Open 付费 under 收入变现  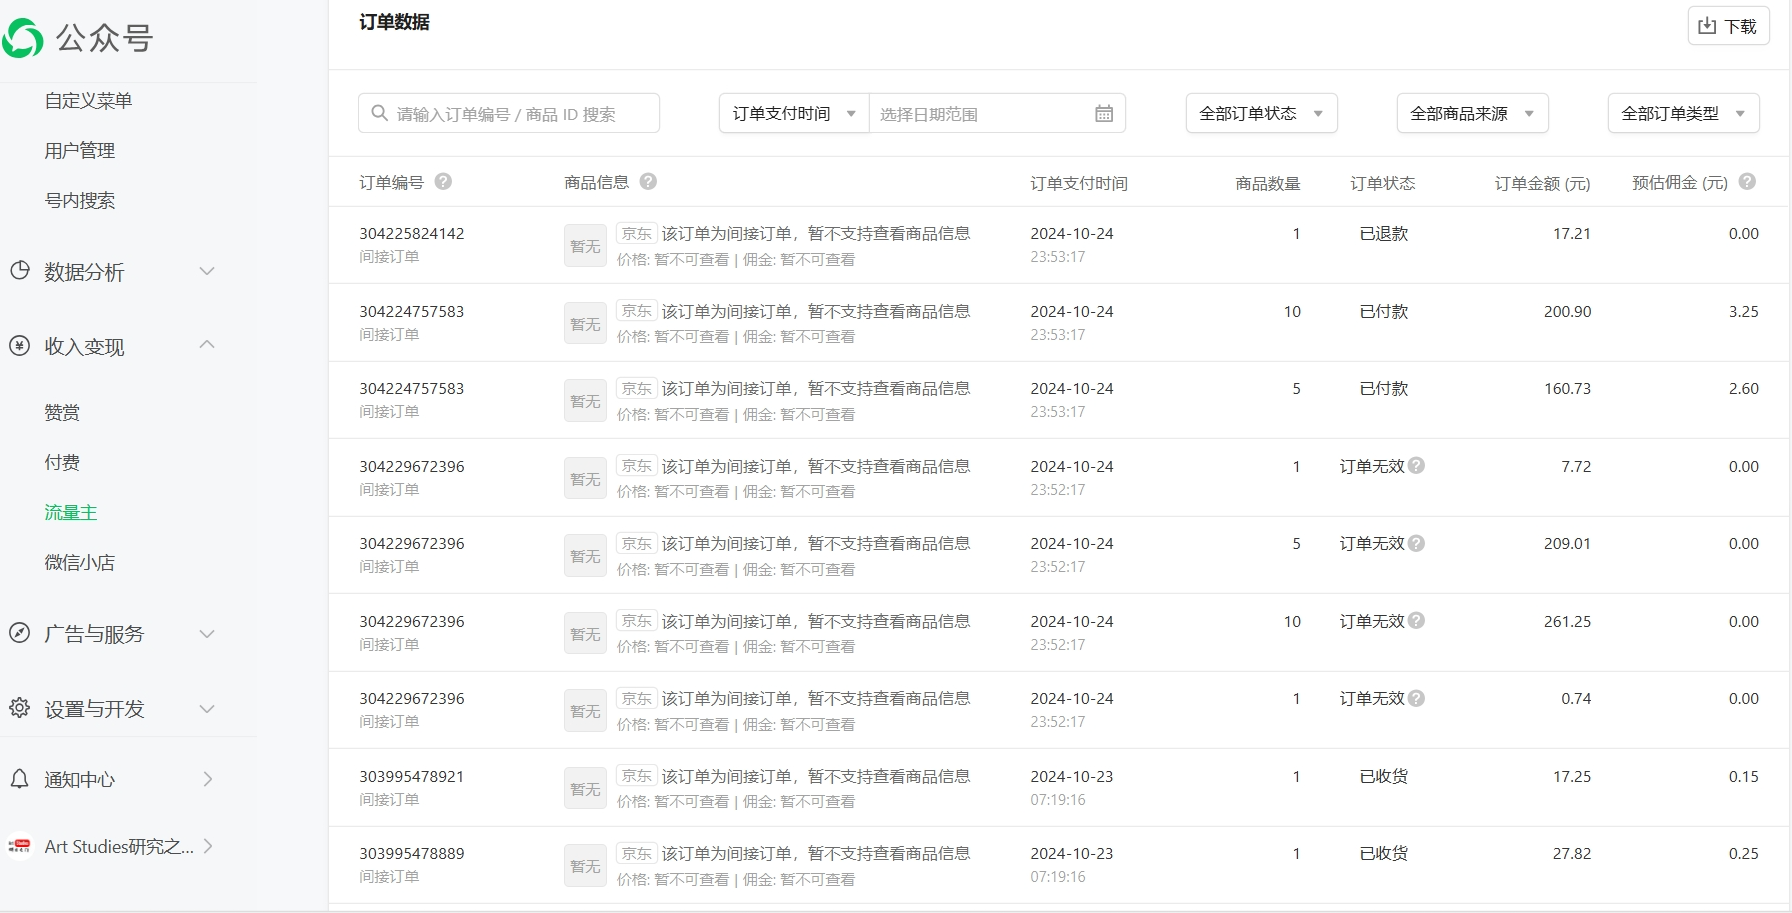62,462
